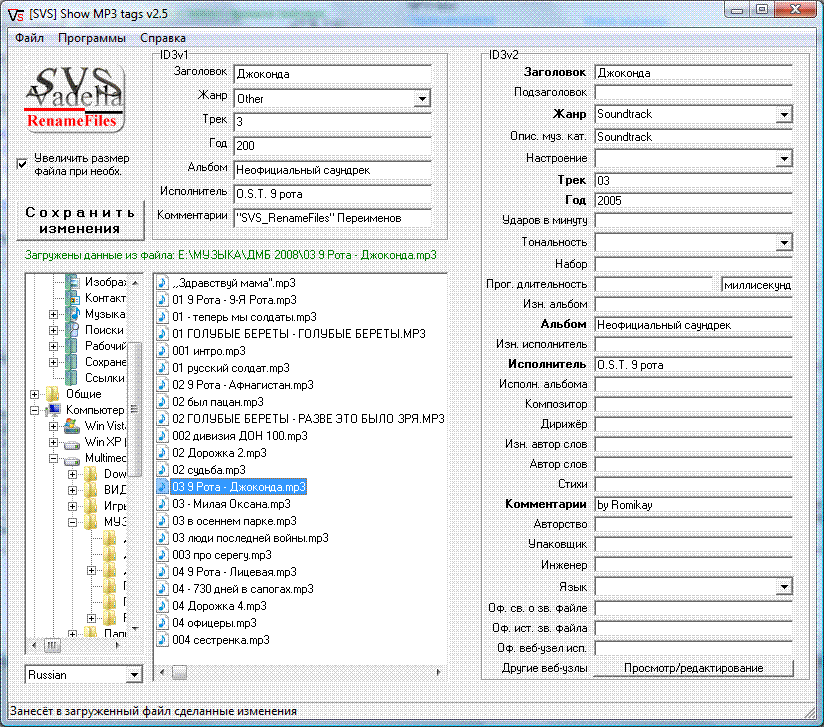Screen dimensions: 824x727
Task: Click the Компьютер computer icon in the tree
Action: pyautogui.click(x=53, y=409)
